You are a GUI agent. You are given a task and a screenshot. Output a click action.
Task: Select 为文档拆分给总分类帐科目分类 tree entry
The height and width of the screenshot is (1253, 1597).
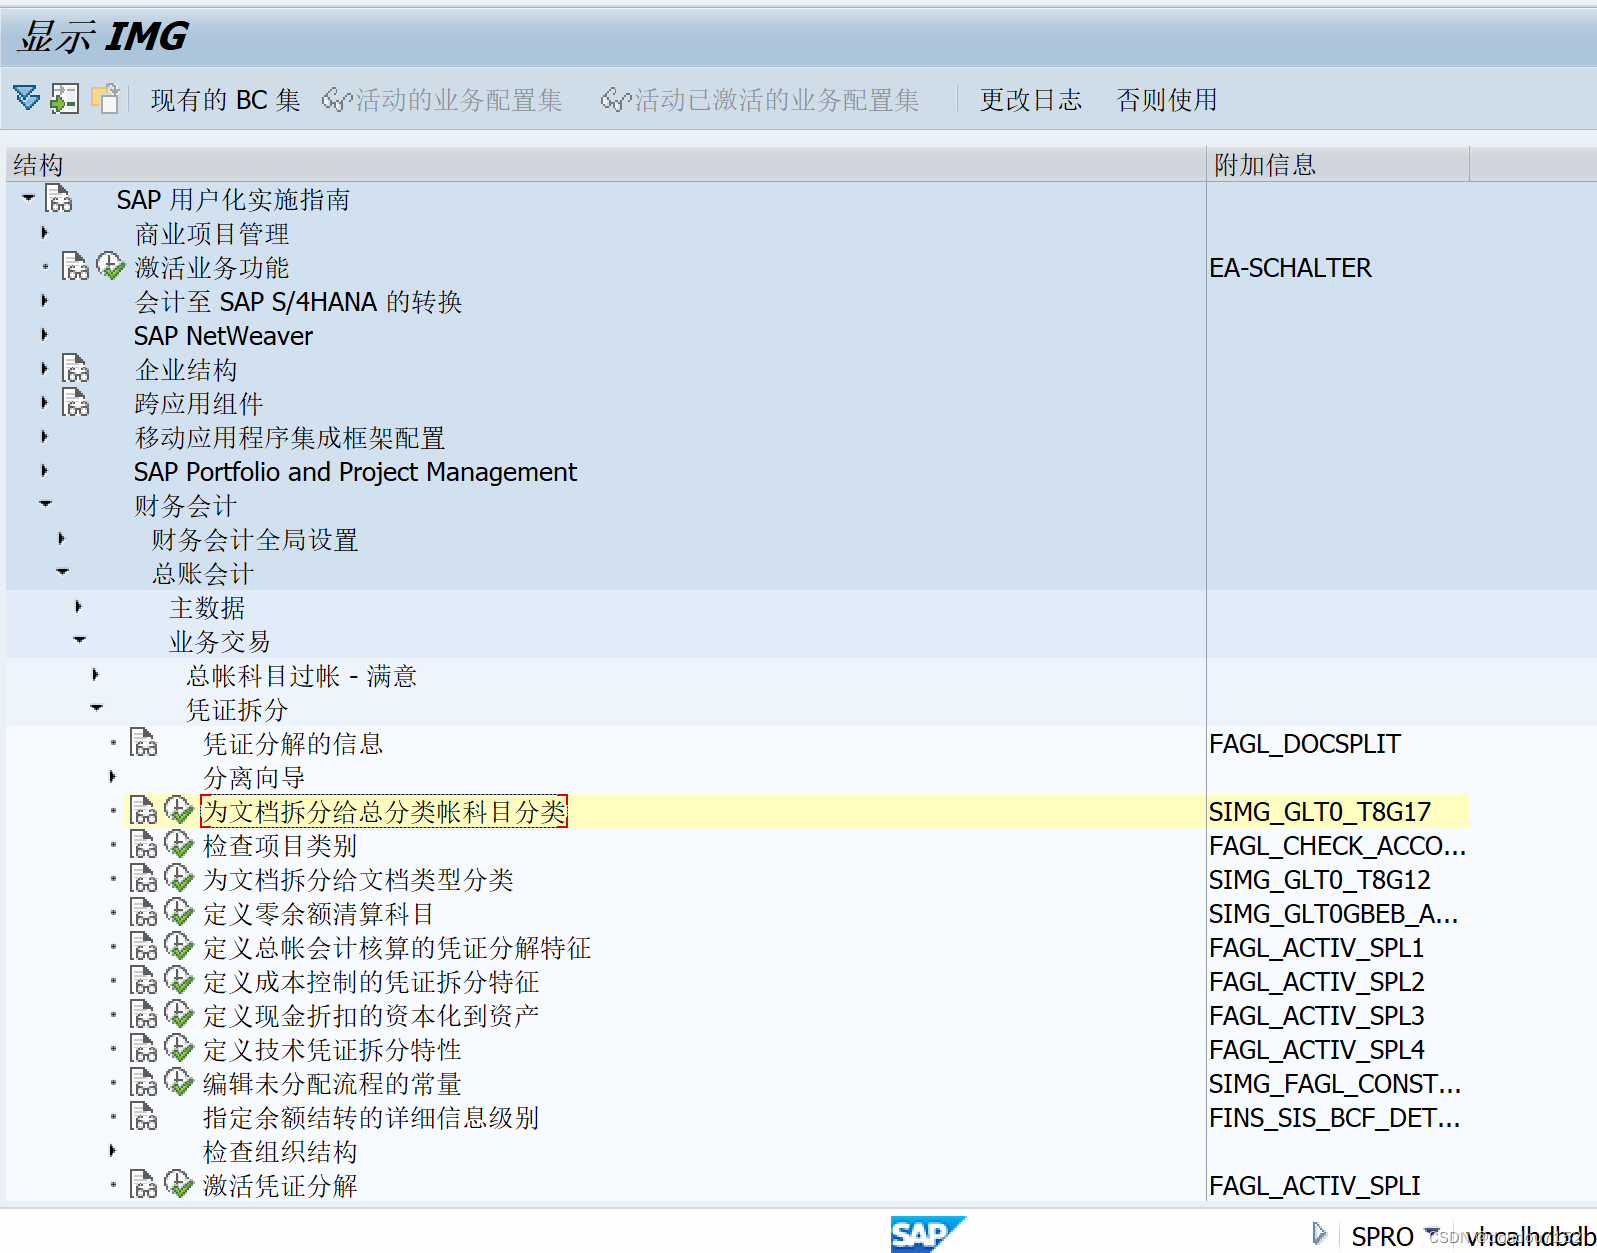[x=384, y=811]
